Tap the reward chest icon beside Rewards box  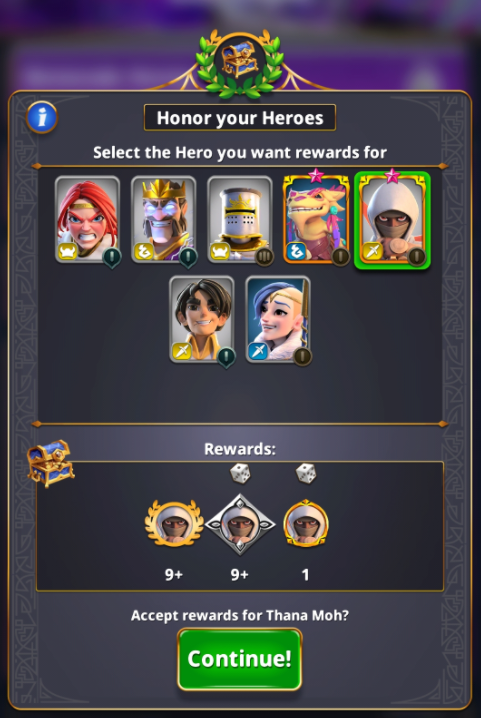click(x=50, y=463)
